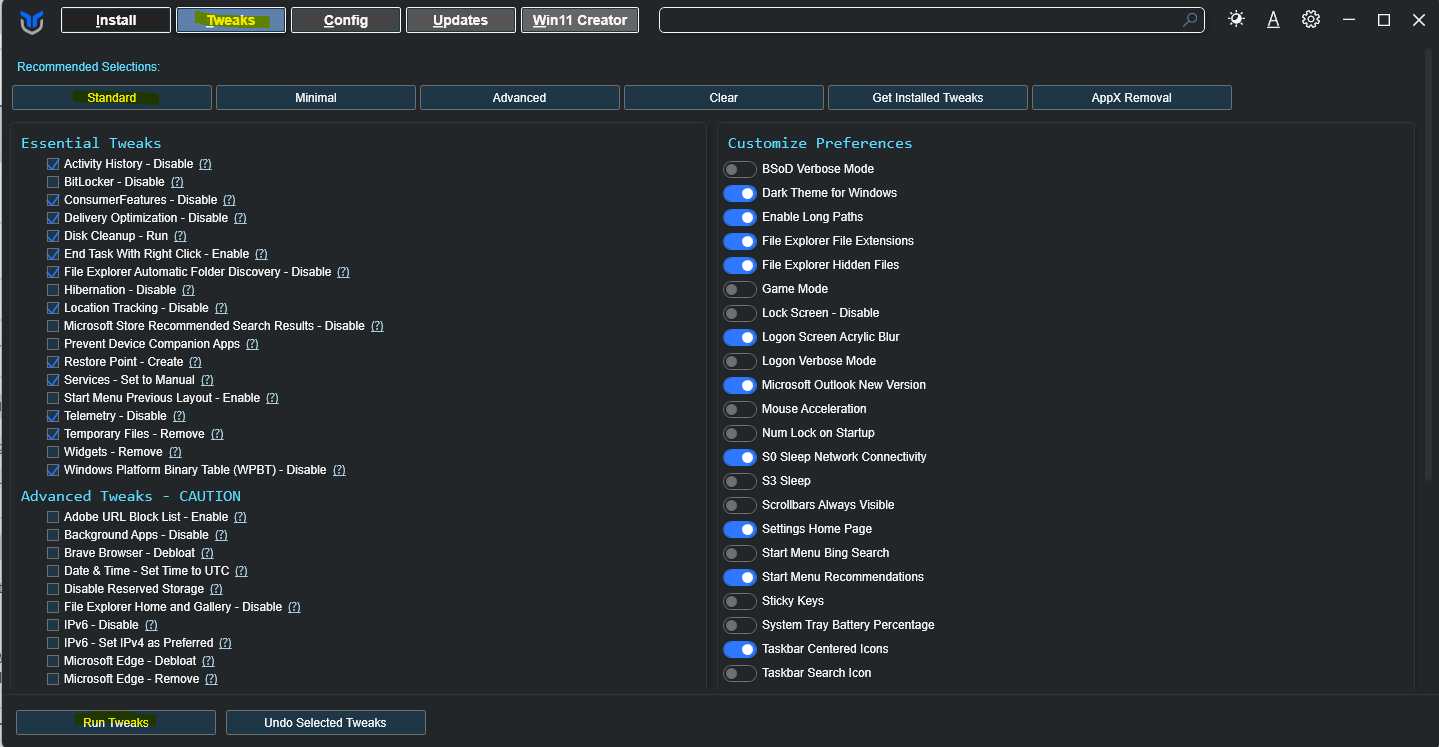Open help (?) for Restore Point - Create
The height and width of the screenshot is (747, 1439).
pyautogui.click(x=195, y=362)
